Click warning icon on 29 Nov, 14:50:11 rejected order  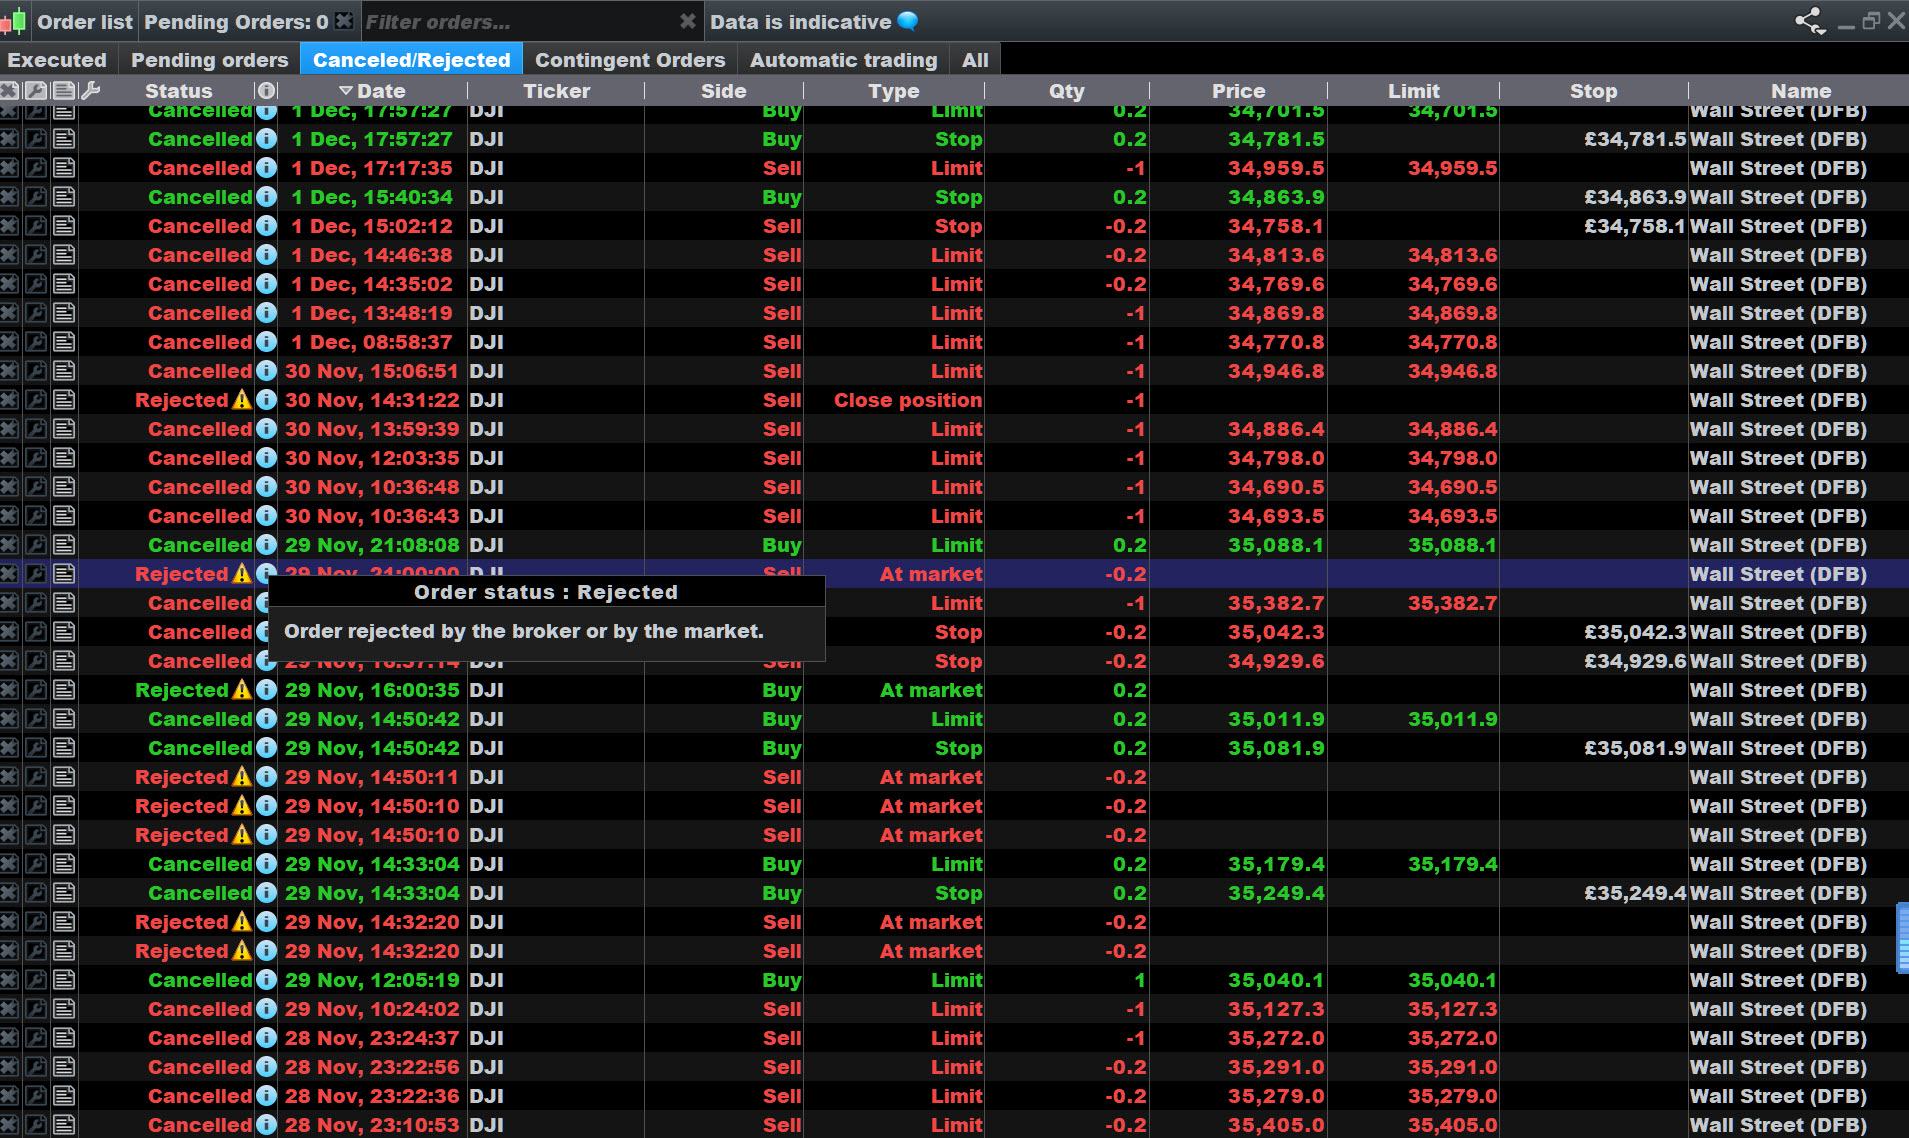[242, 777]
